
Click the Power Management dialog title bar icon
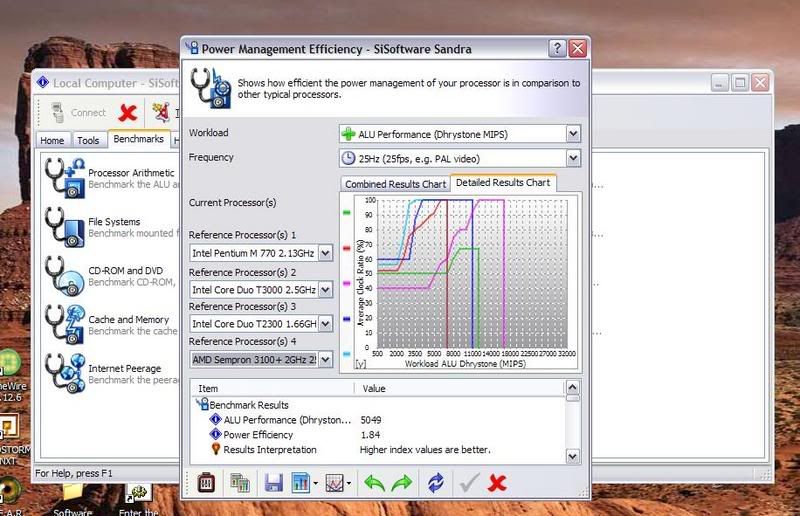tap(192, 48)
